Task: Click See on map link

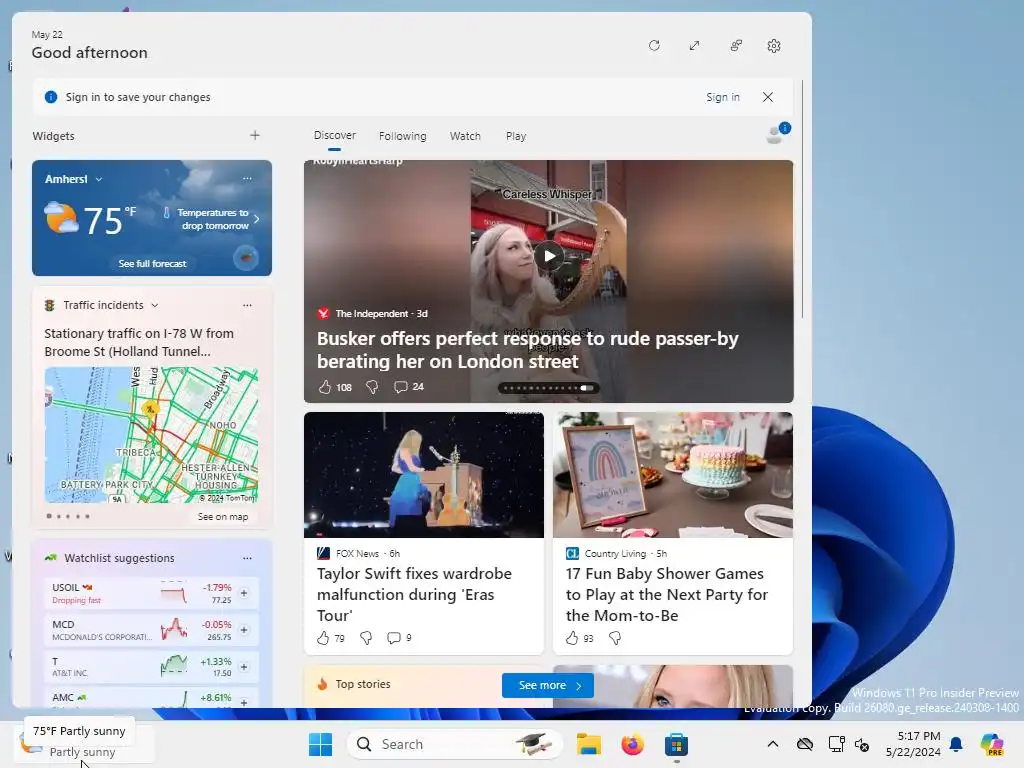Action: [223, 517]
